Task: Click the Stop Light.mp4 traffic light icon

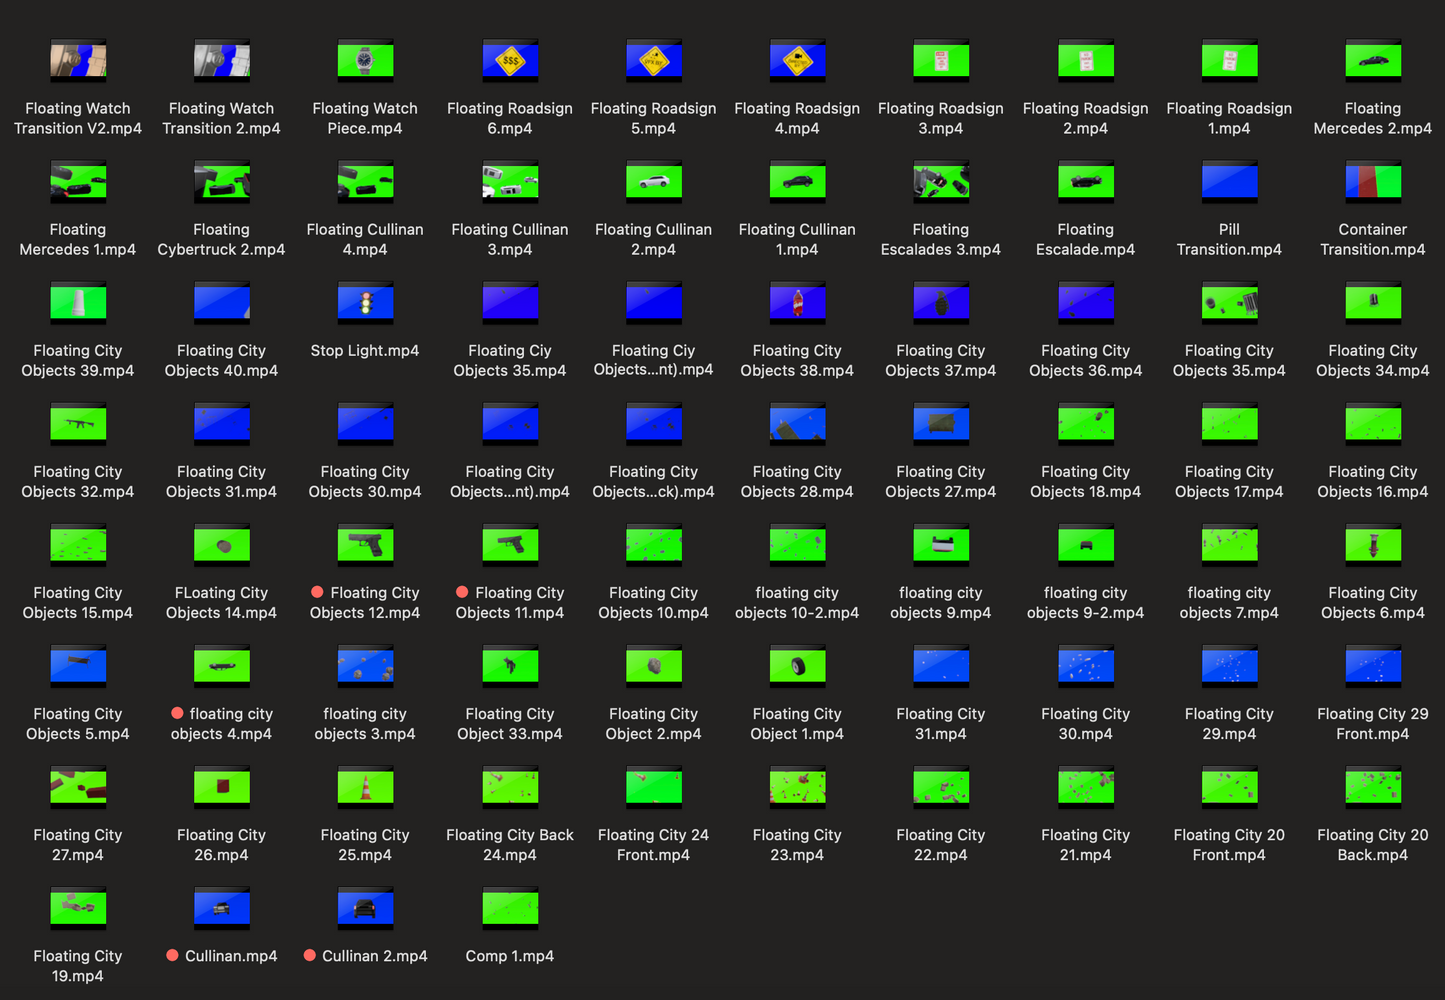Action: (x=365, y=304)
